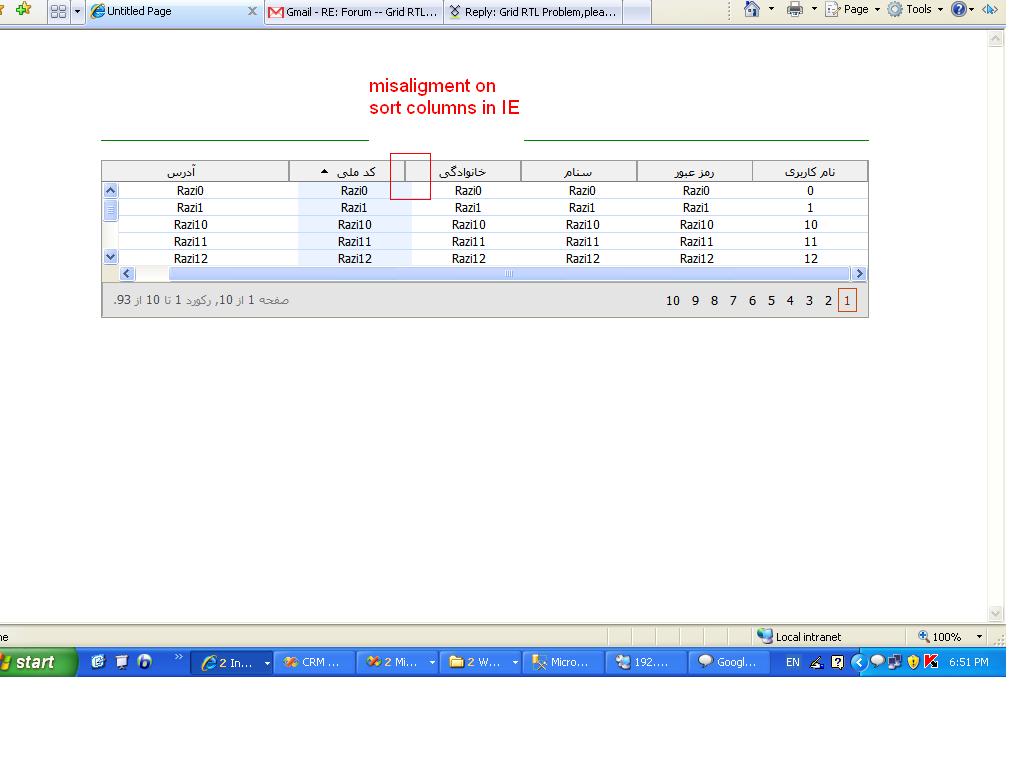Image resolution: width=1024 pixels, height=768 pixels.
Task: Go to pager page 8
Action: click(x=714, y=300)
